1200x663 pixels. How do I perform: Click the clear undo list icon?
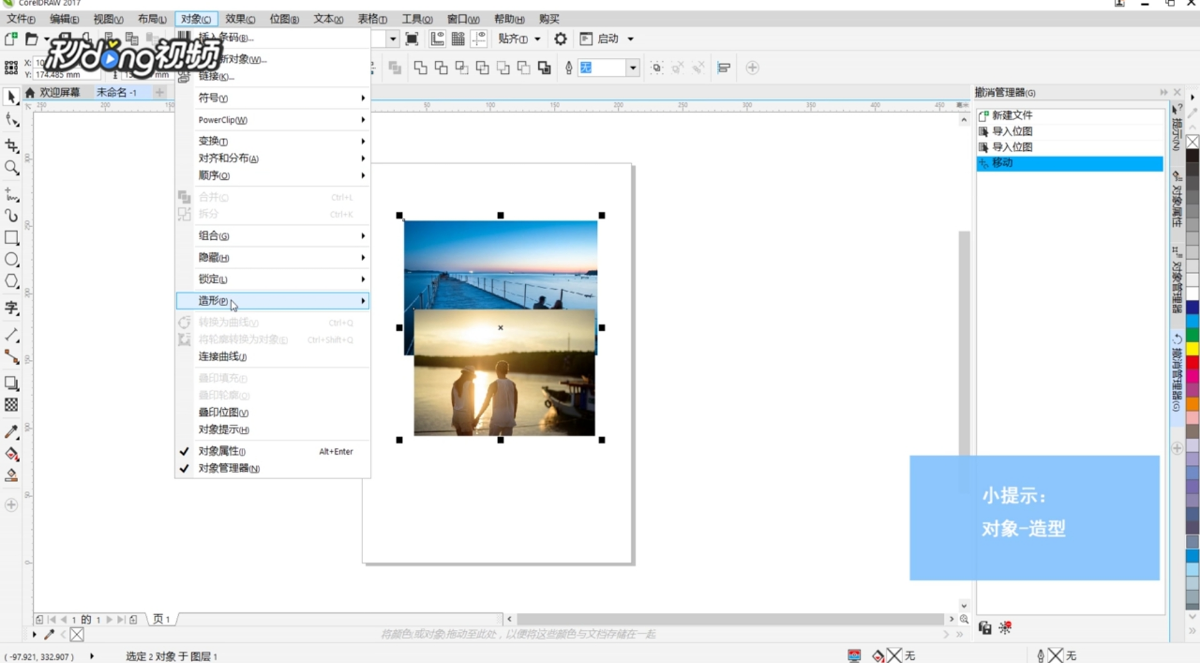(1005, 628)
